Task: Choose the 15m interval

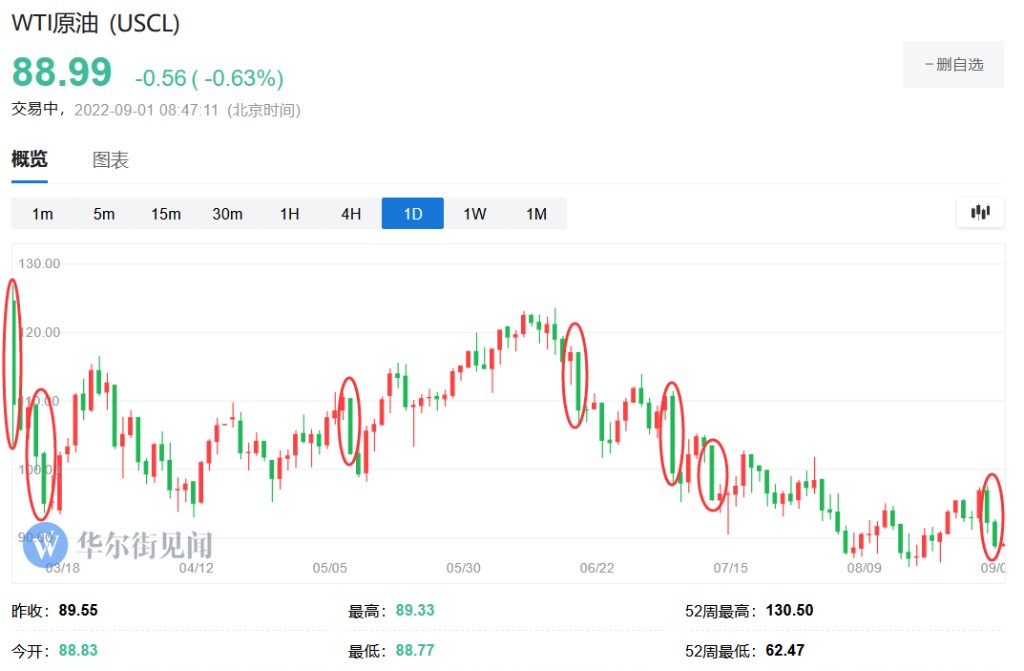Action: pos(166,214)
